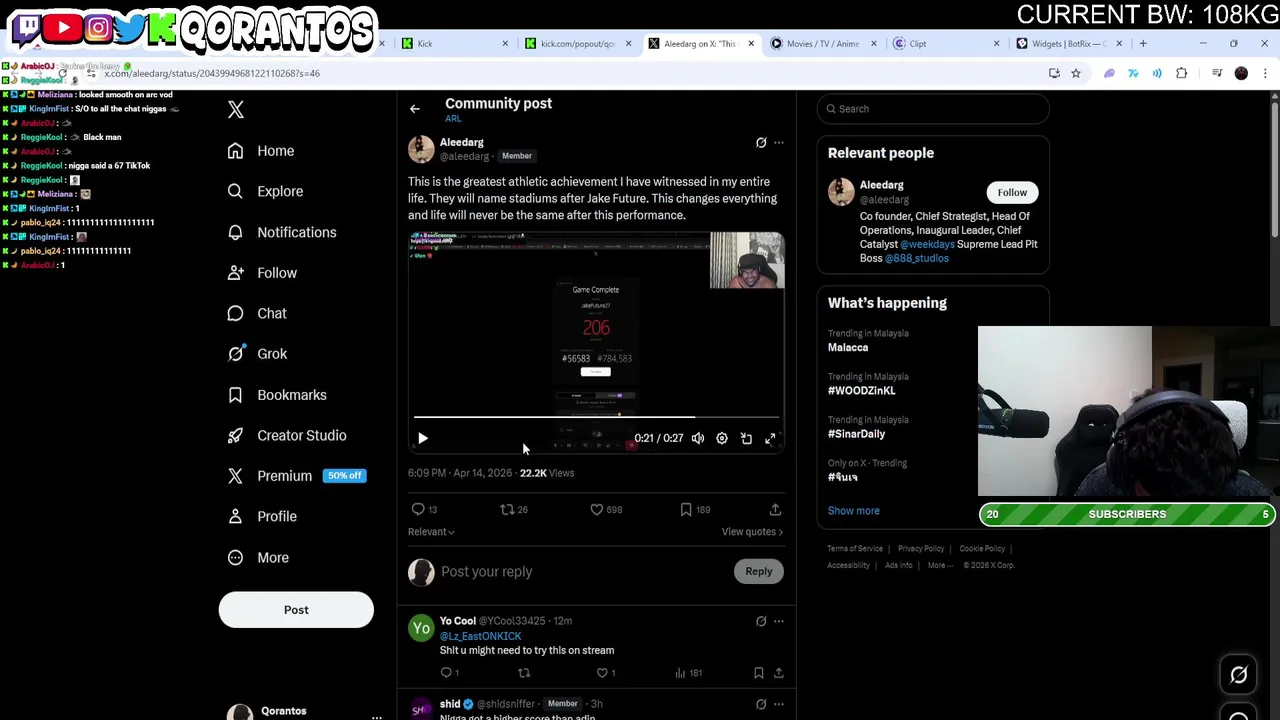This screenshot has height=720, width=1280.
Task: Open Premium 50% off in the sidebar
Action: [296, 476]
